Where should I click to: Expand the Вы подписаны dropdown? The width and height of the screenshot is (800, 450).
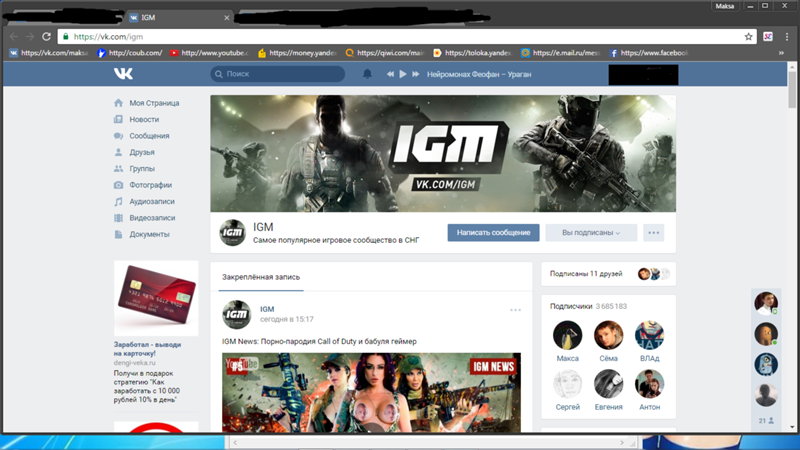click(591, 232)
